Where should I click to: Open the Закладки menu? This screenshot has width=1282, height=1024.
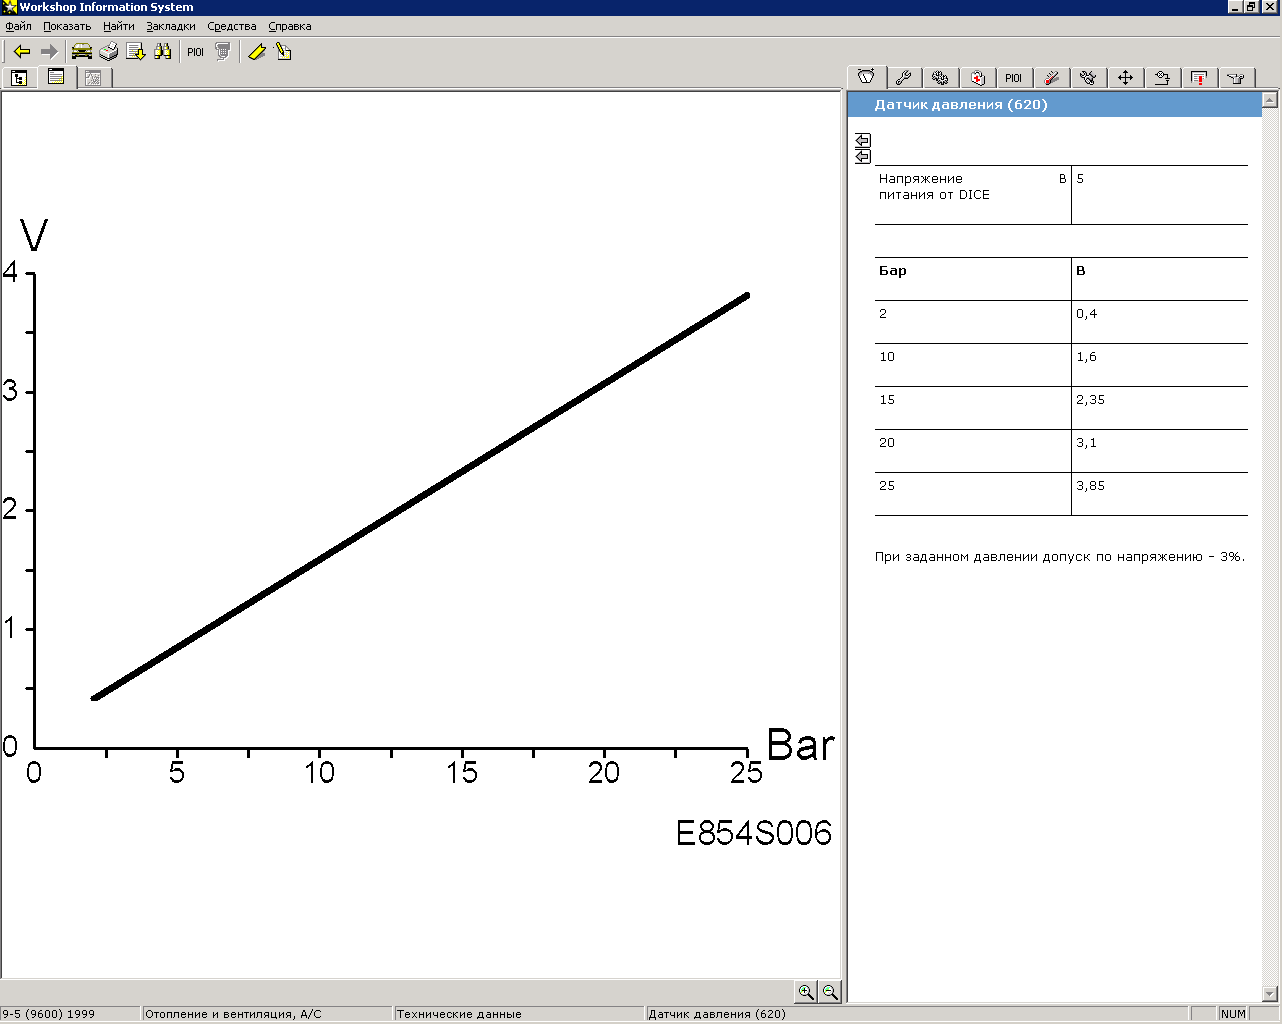pos(171,26)
